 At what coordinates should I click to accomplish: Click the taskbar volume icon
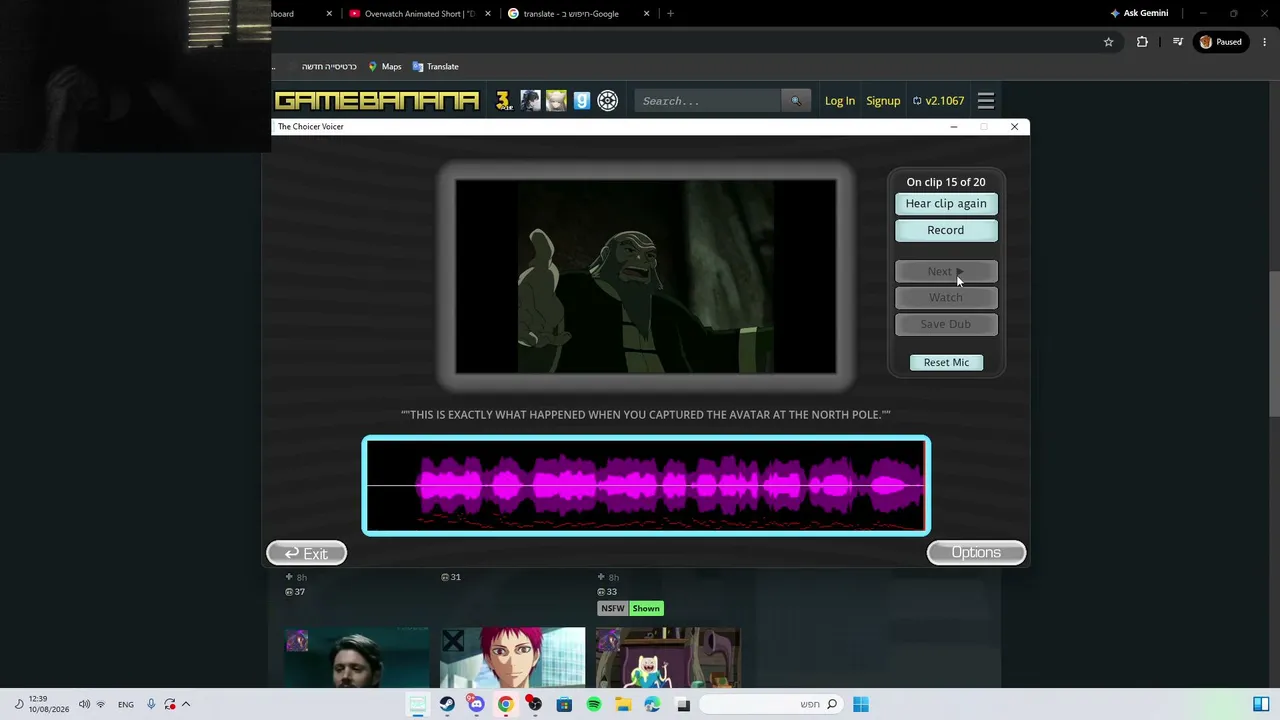coord(84,705)
